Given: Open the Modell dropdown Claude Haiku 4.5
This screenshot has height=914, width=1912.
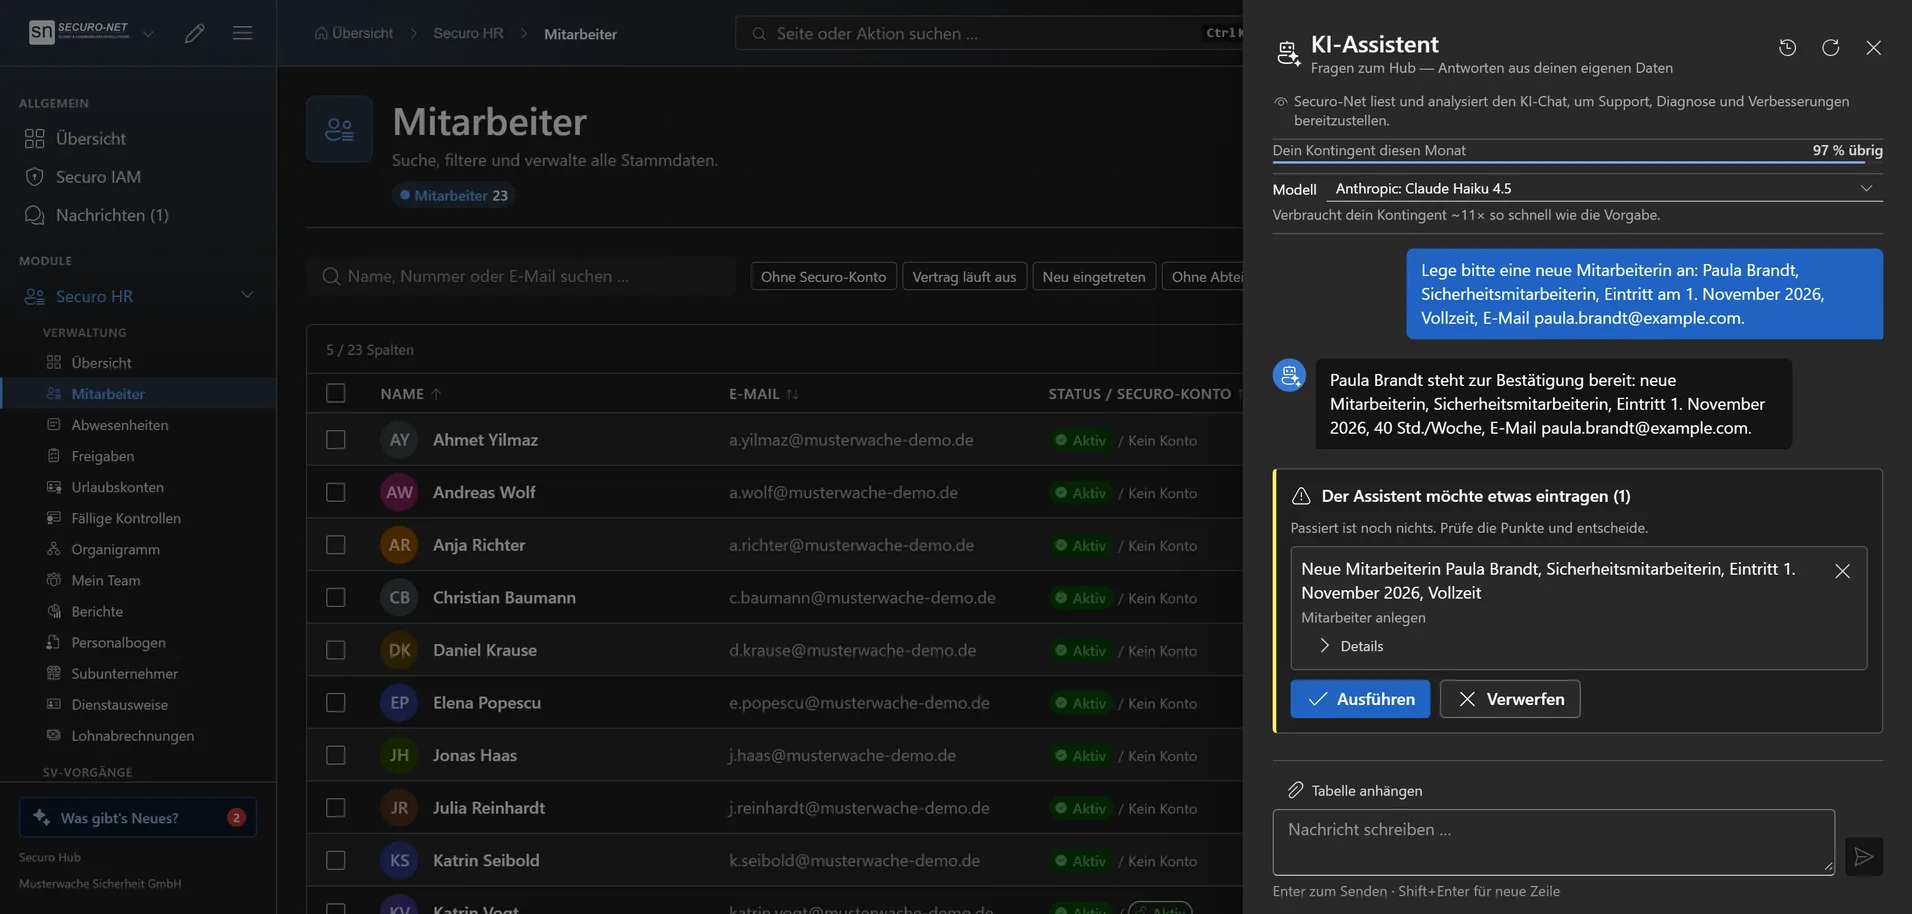Looking at the screenshot, I should (x=1604, y=188).
